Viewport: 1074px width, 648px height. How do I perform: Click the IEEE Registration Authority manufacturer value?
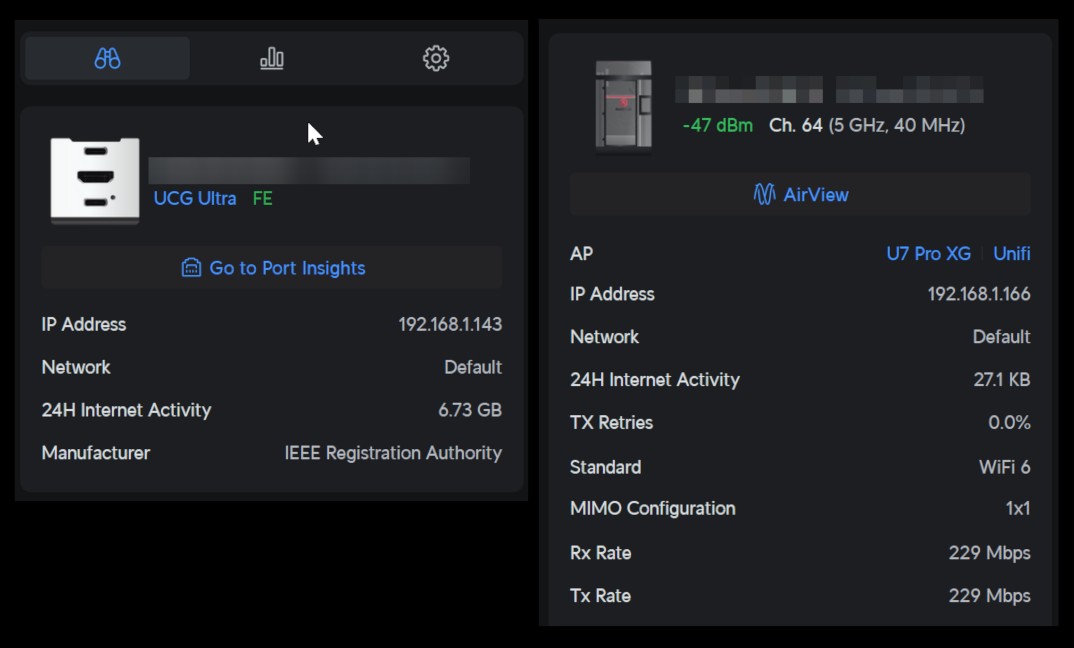point(393,453)
